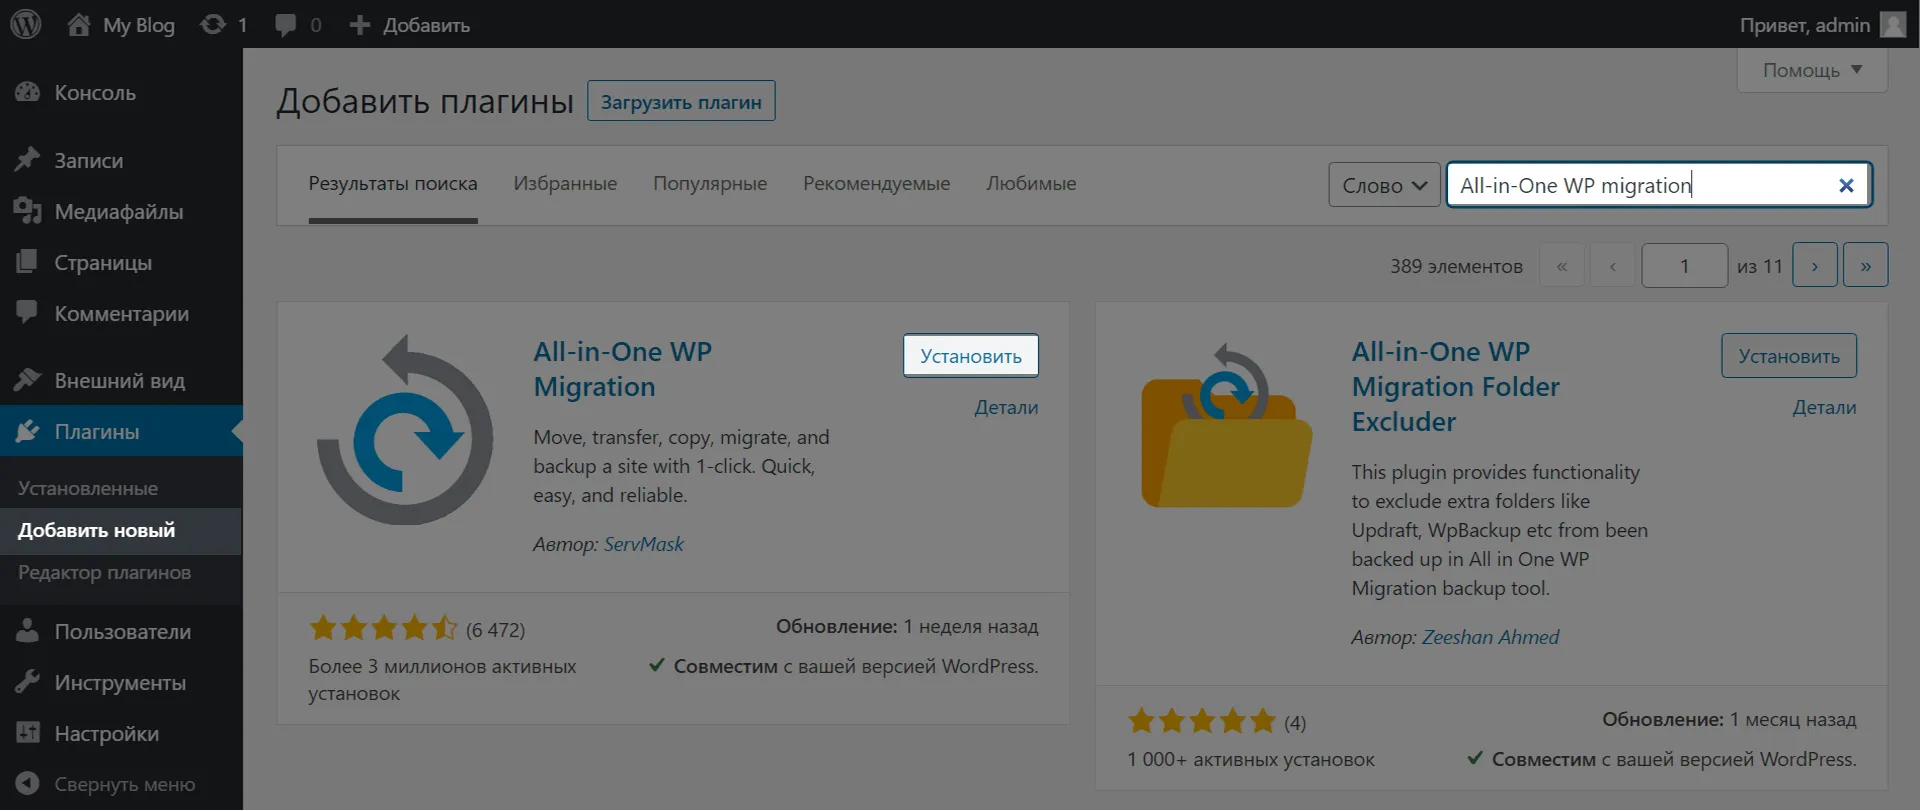This screenshot has width=1920, height=810.
Task: Click the five-star rating of Folder Excluder
Action: pos(1202,721)
